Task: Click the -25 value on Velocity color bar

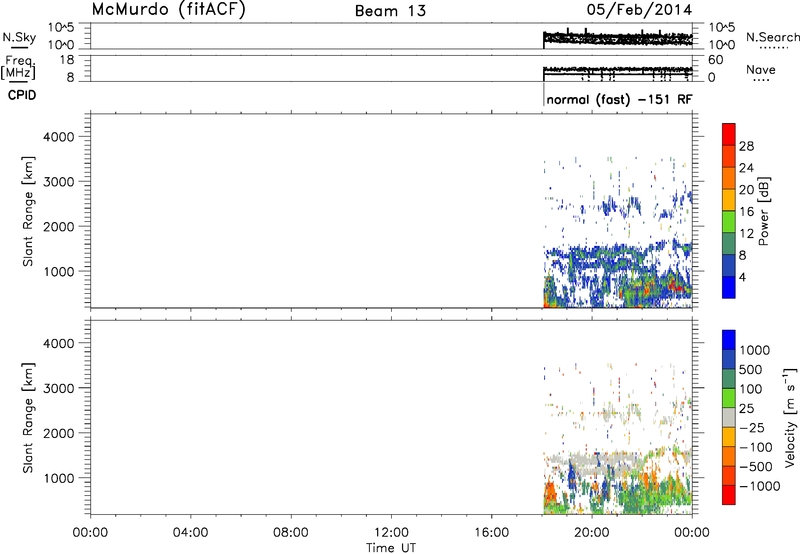Action: (x=752, y=428)
